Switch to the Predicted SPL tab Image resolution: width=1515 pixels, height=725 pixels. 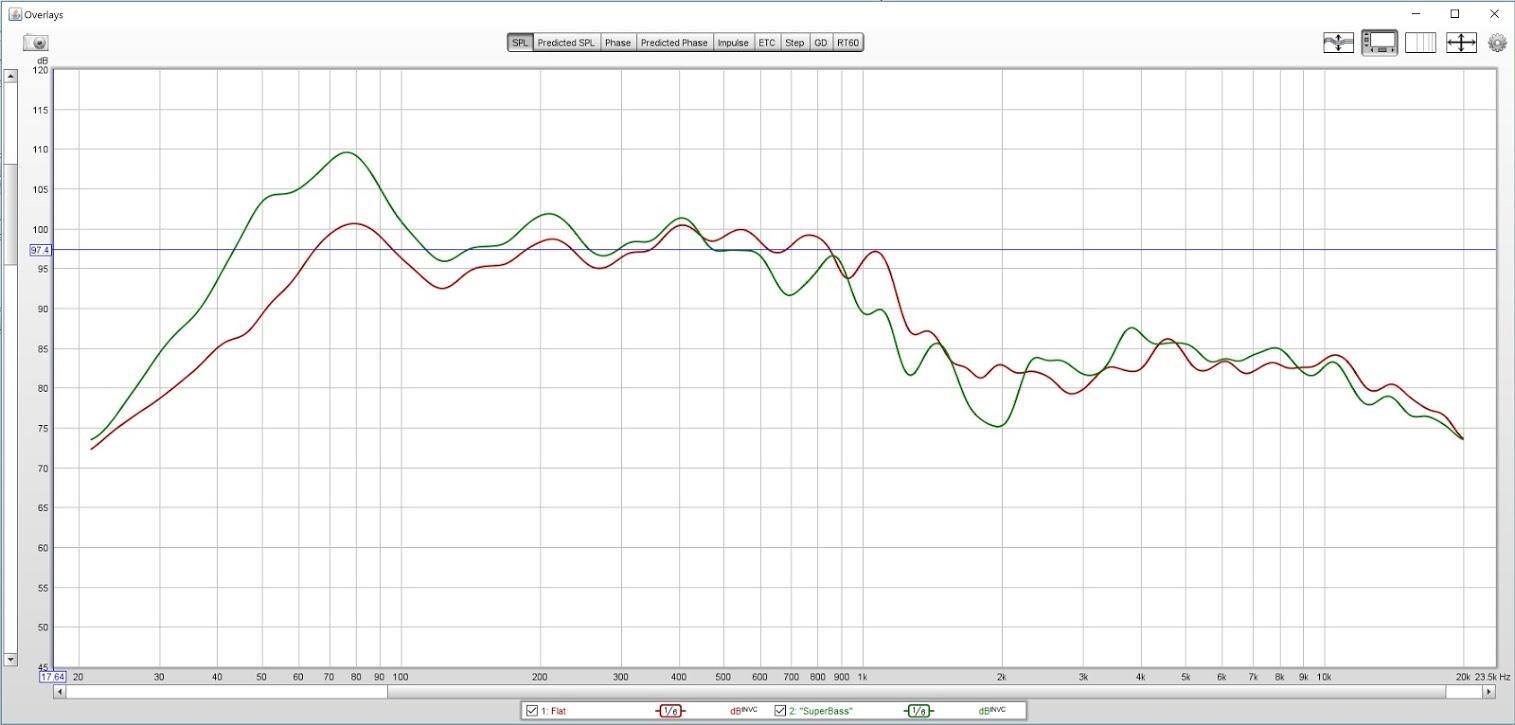(565, 43)
